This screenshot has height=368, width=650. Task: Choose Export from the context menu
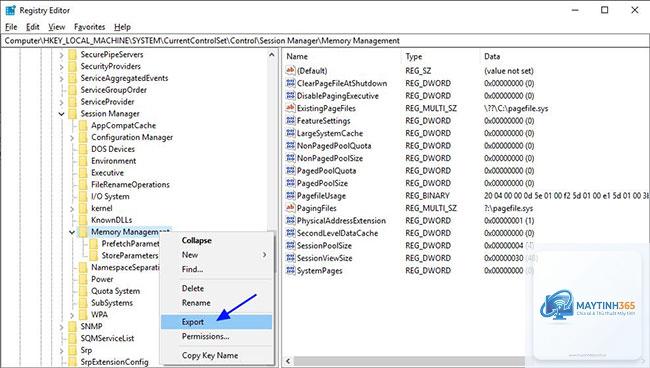[x=216, y=322]
